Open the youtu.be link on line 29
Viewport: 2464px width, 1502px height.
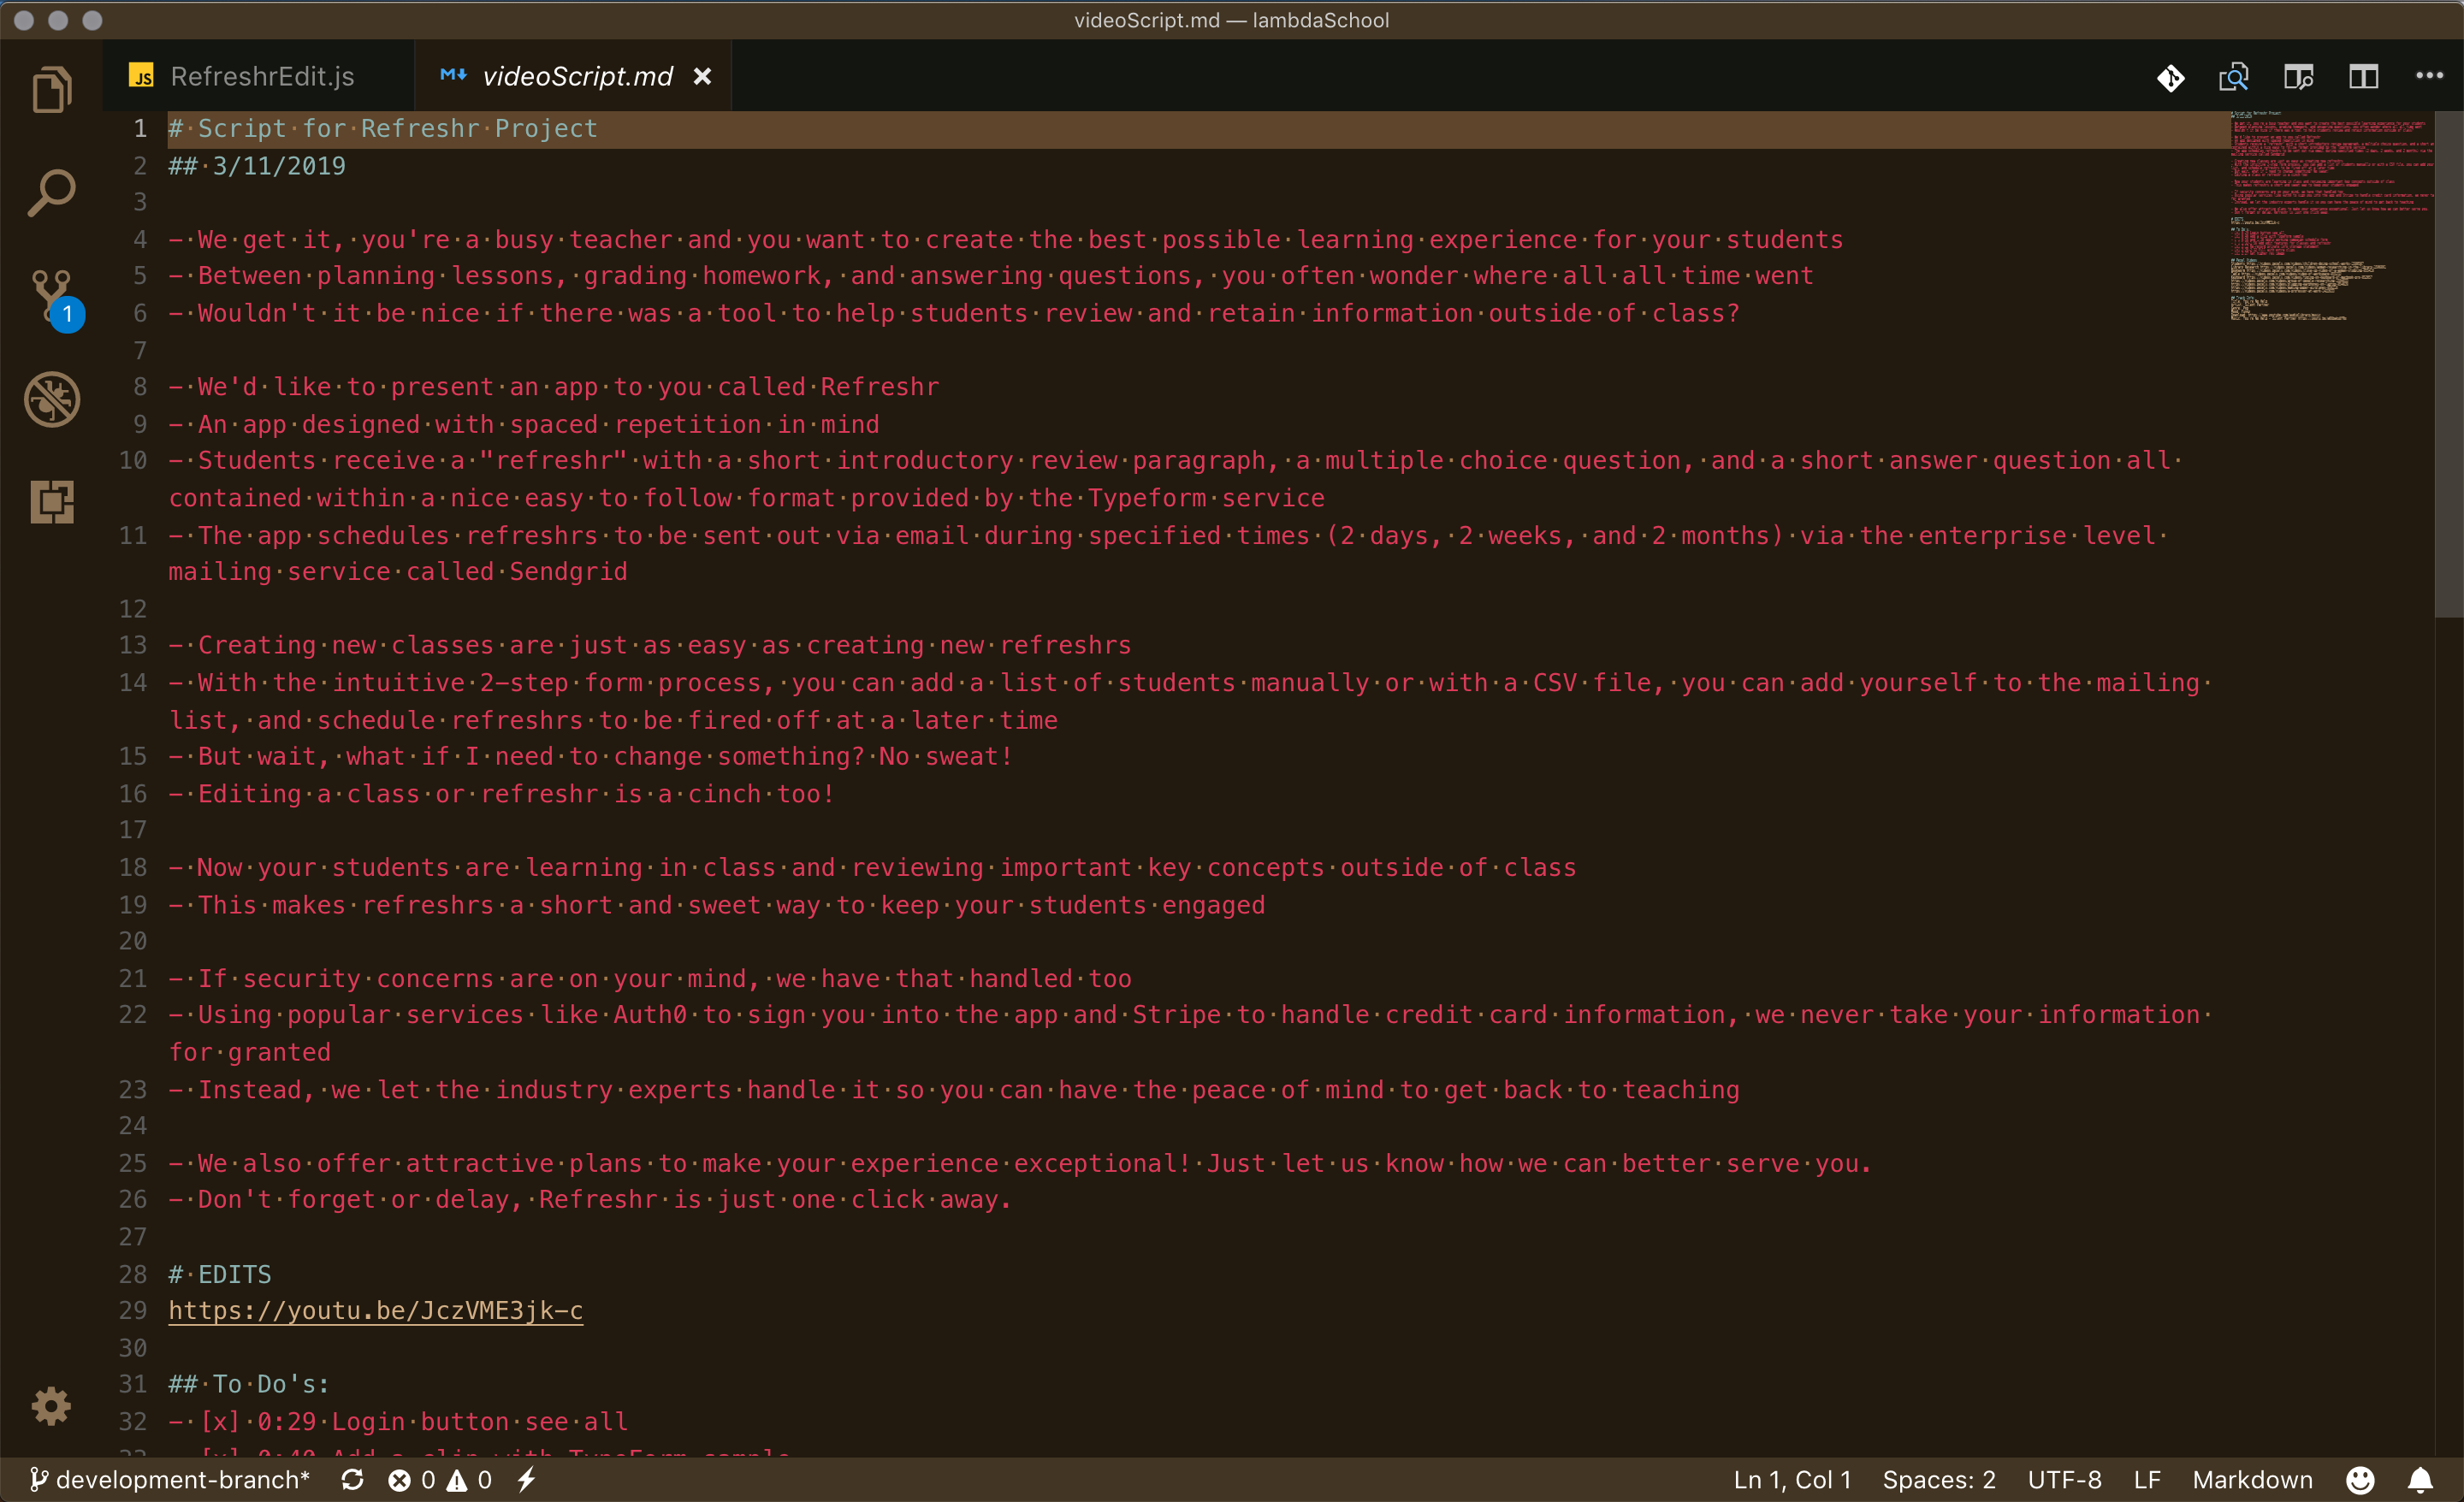coord(375,1310)
